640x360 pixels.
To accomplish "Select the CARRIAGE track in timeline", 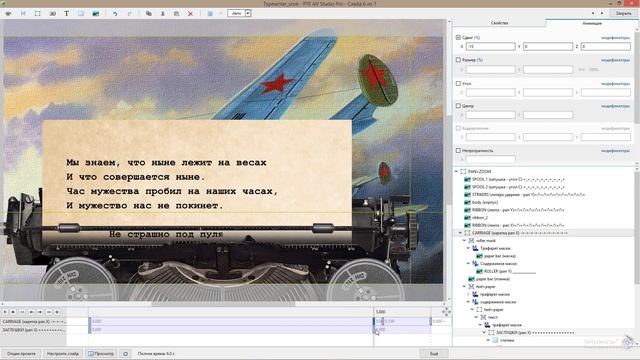I will (33, 322).
